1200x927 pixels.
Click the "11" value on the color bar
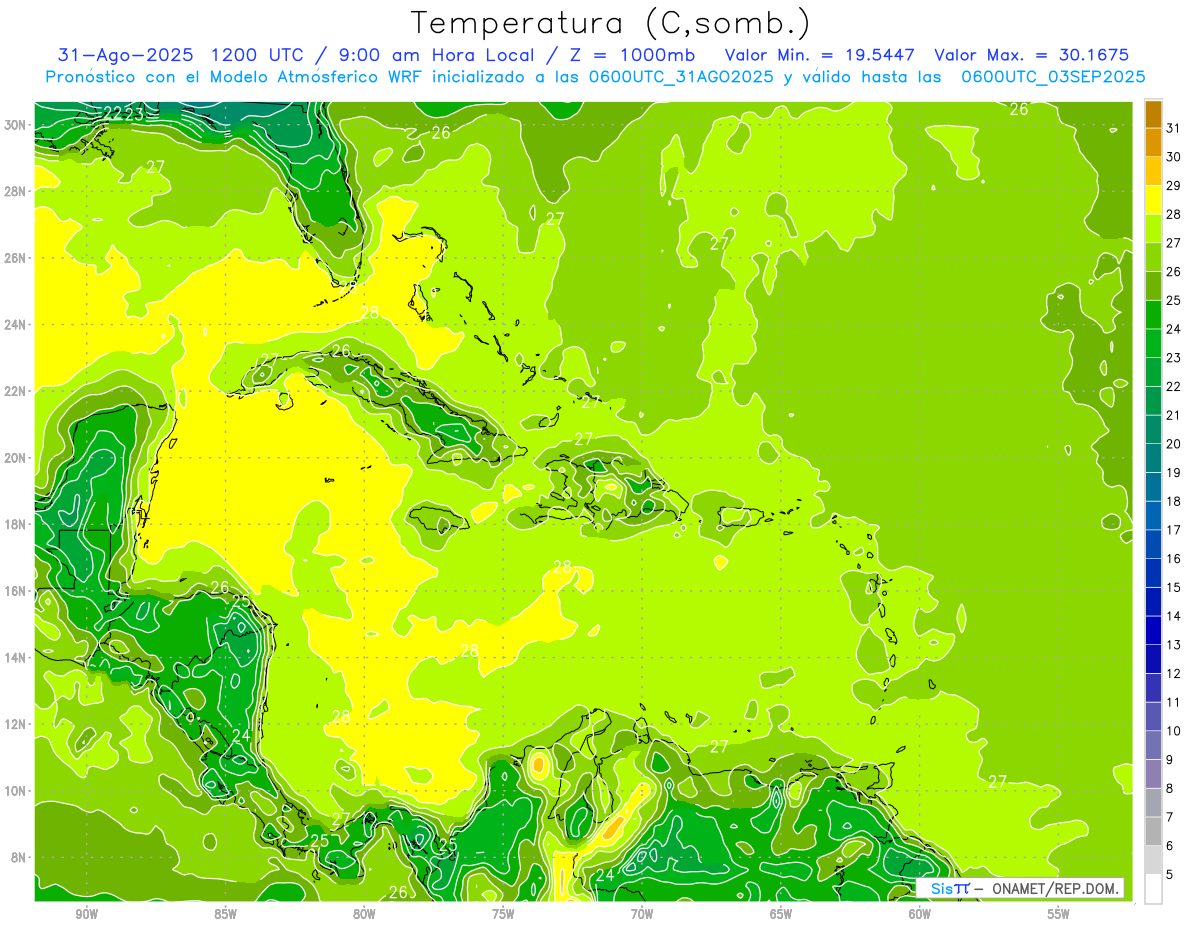[1174, 702]
